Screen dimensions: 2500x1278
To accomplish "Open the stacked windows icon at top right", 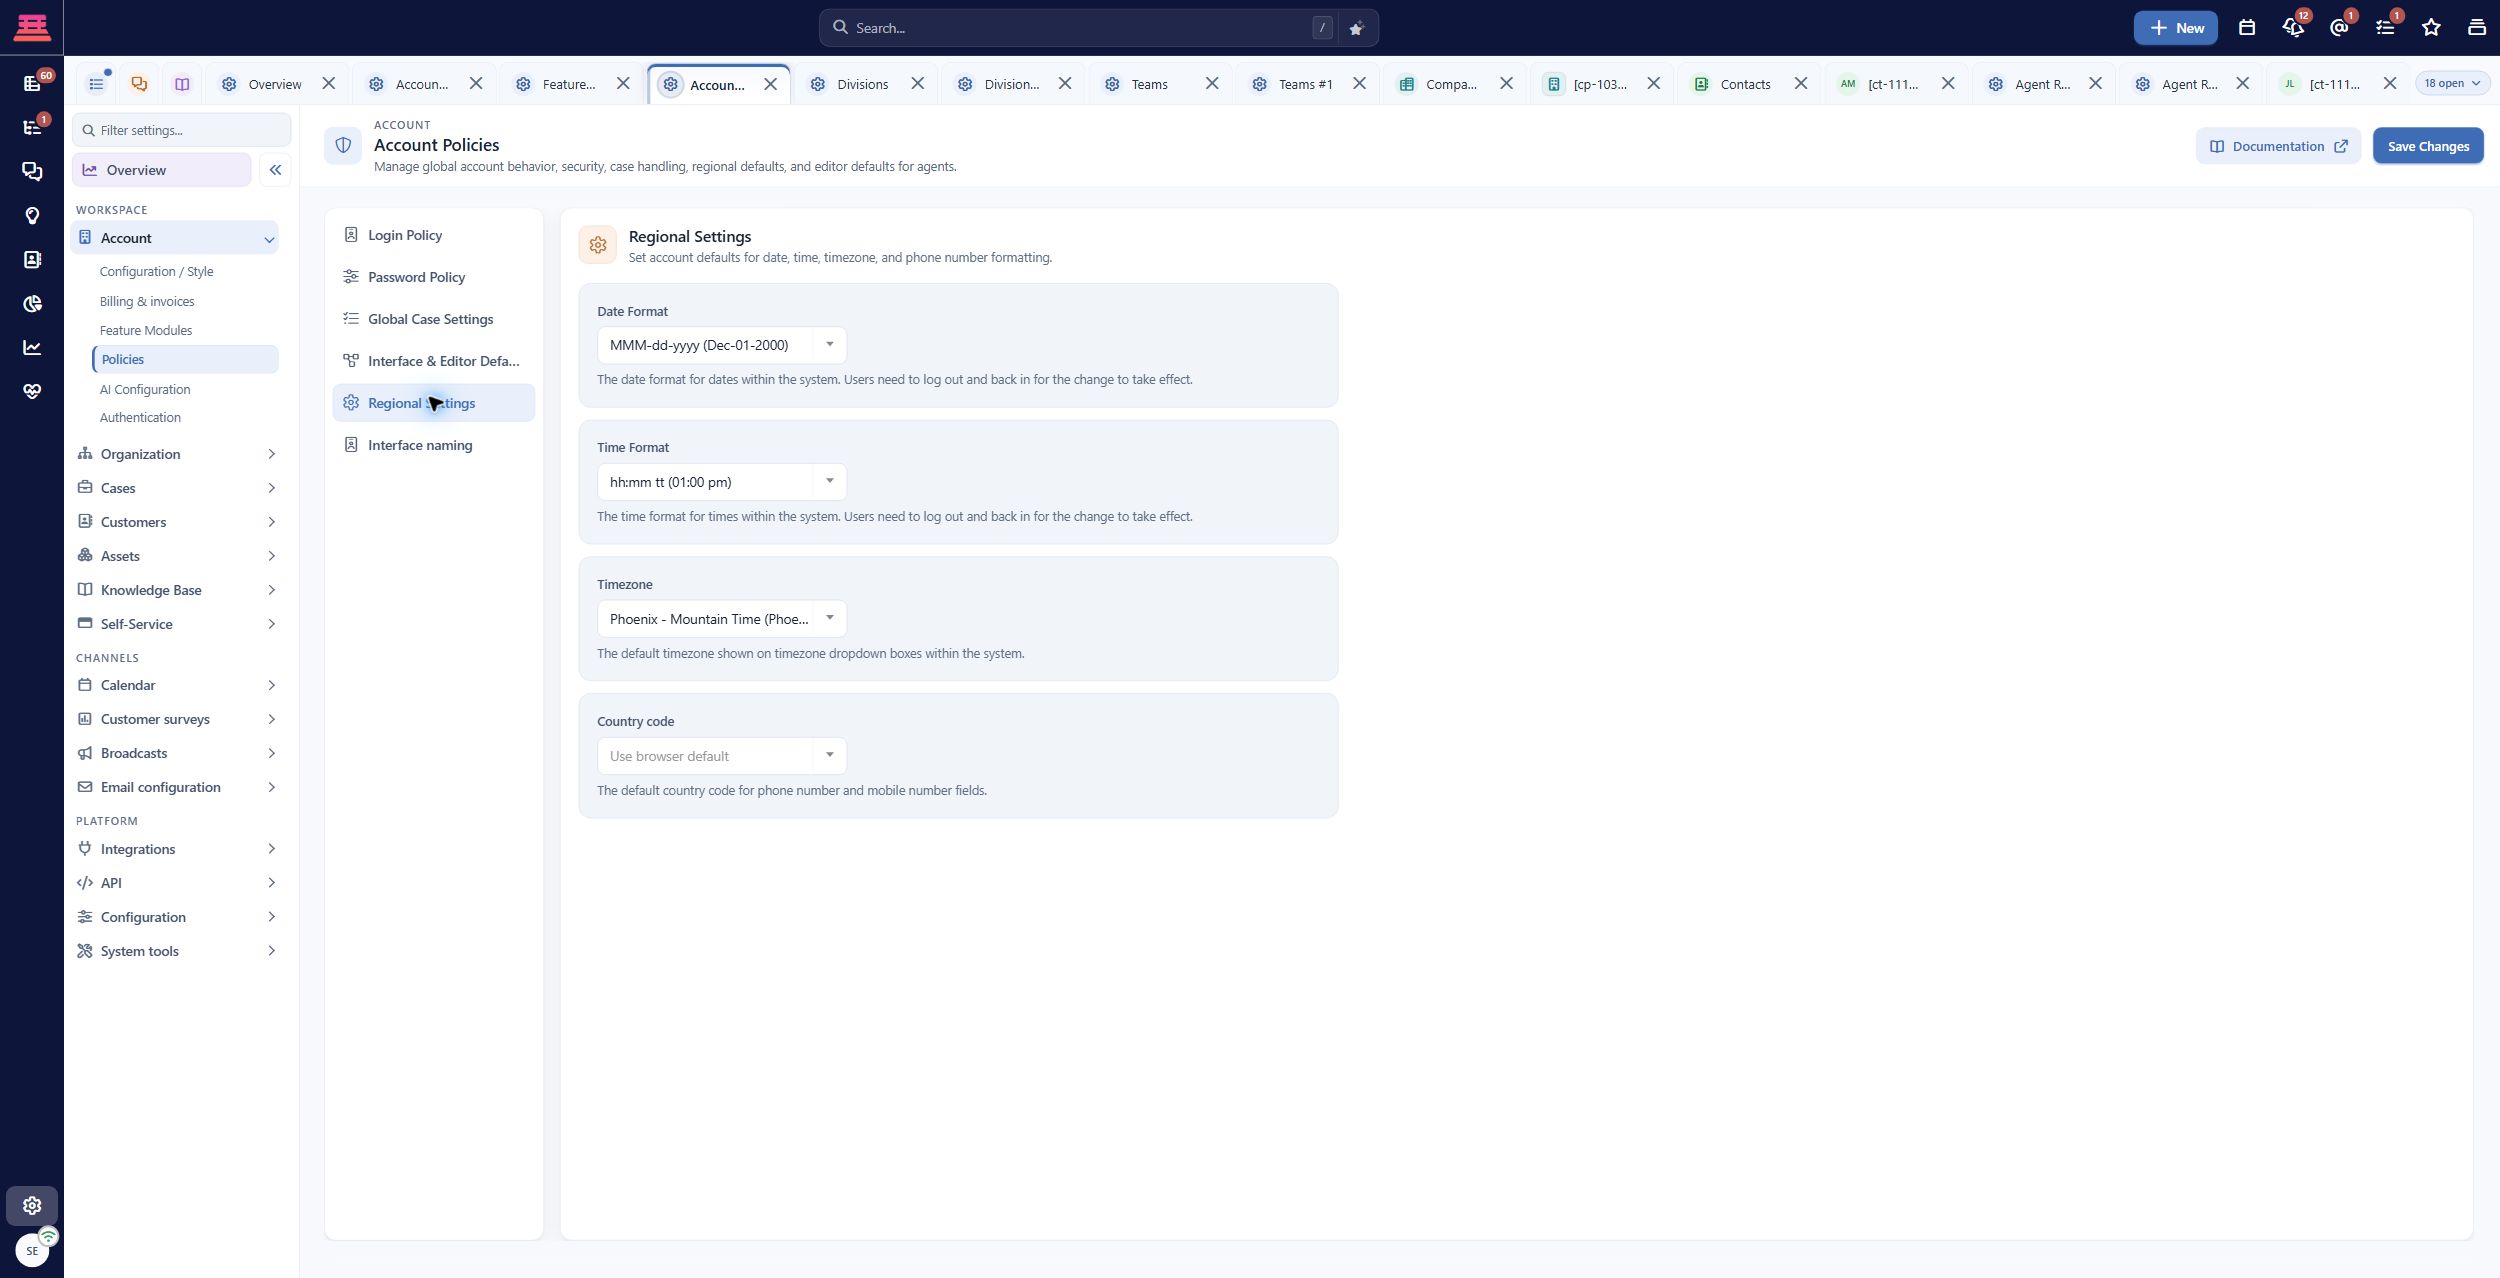I will tap(2477, 28).
